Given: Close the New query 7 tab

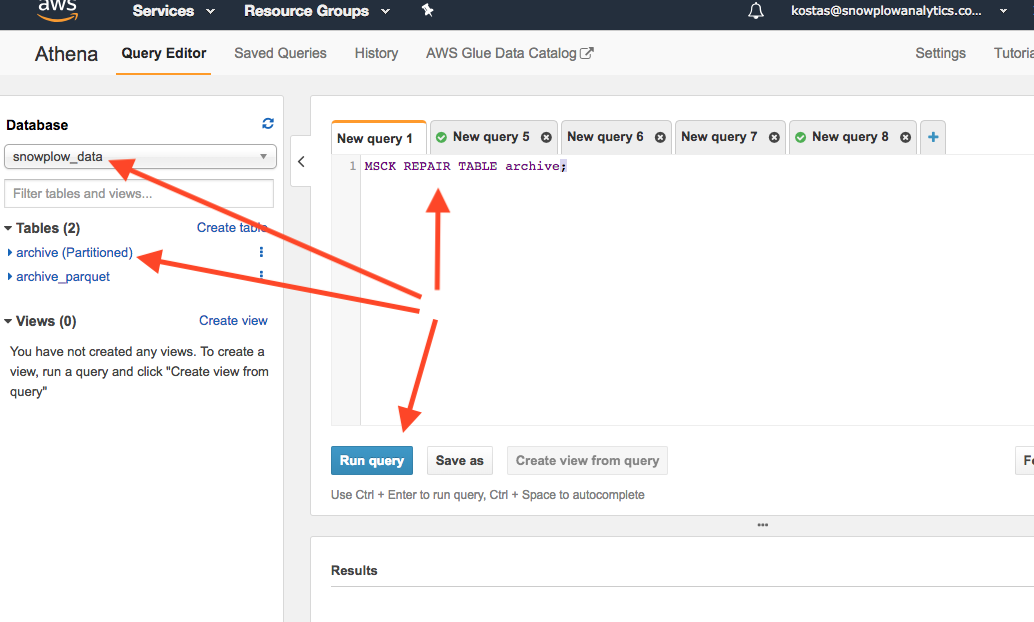Looking at the screenshot, I should click(x=774, y=137).
